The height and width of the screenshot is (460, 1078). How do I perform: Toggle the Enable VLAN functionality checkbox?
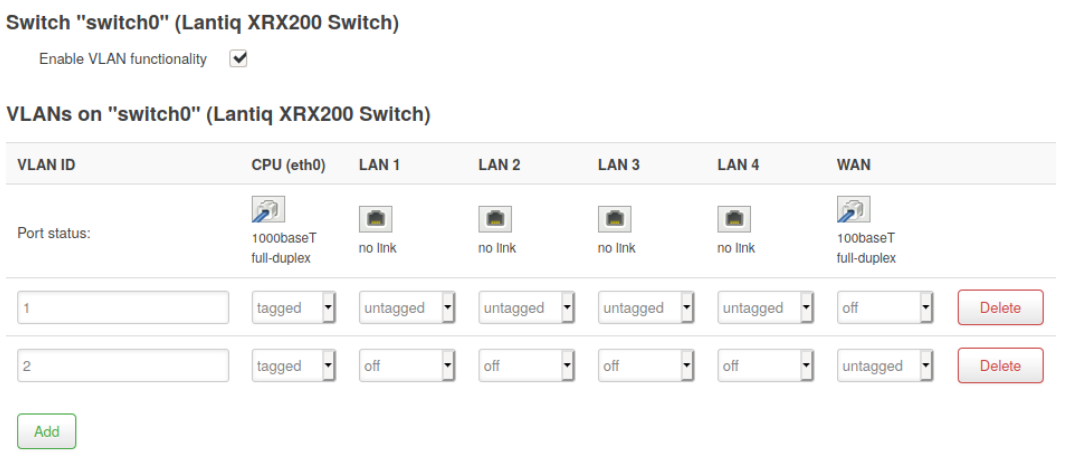tap(238, 59)
